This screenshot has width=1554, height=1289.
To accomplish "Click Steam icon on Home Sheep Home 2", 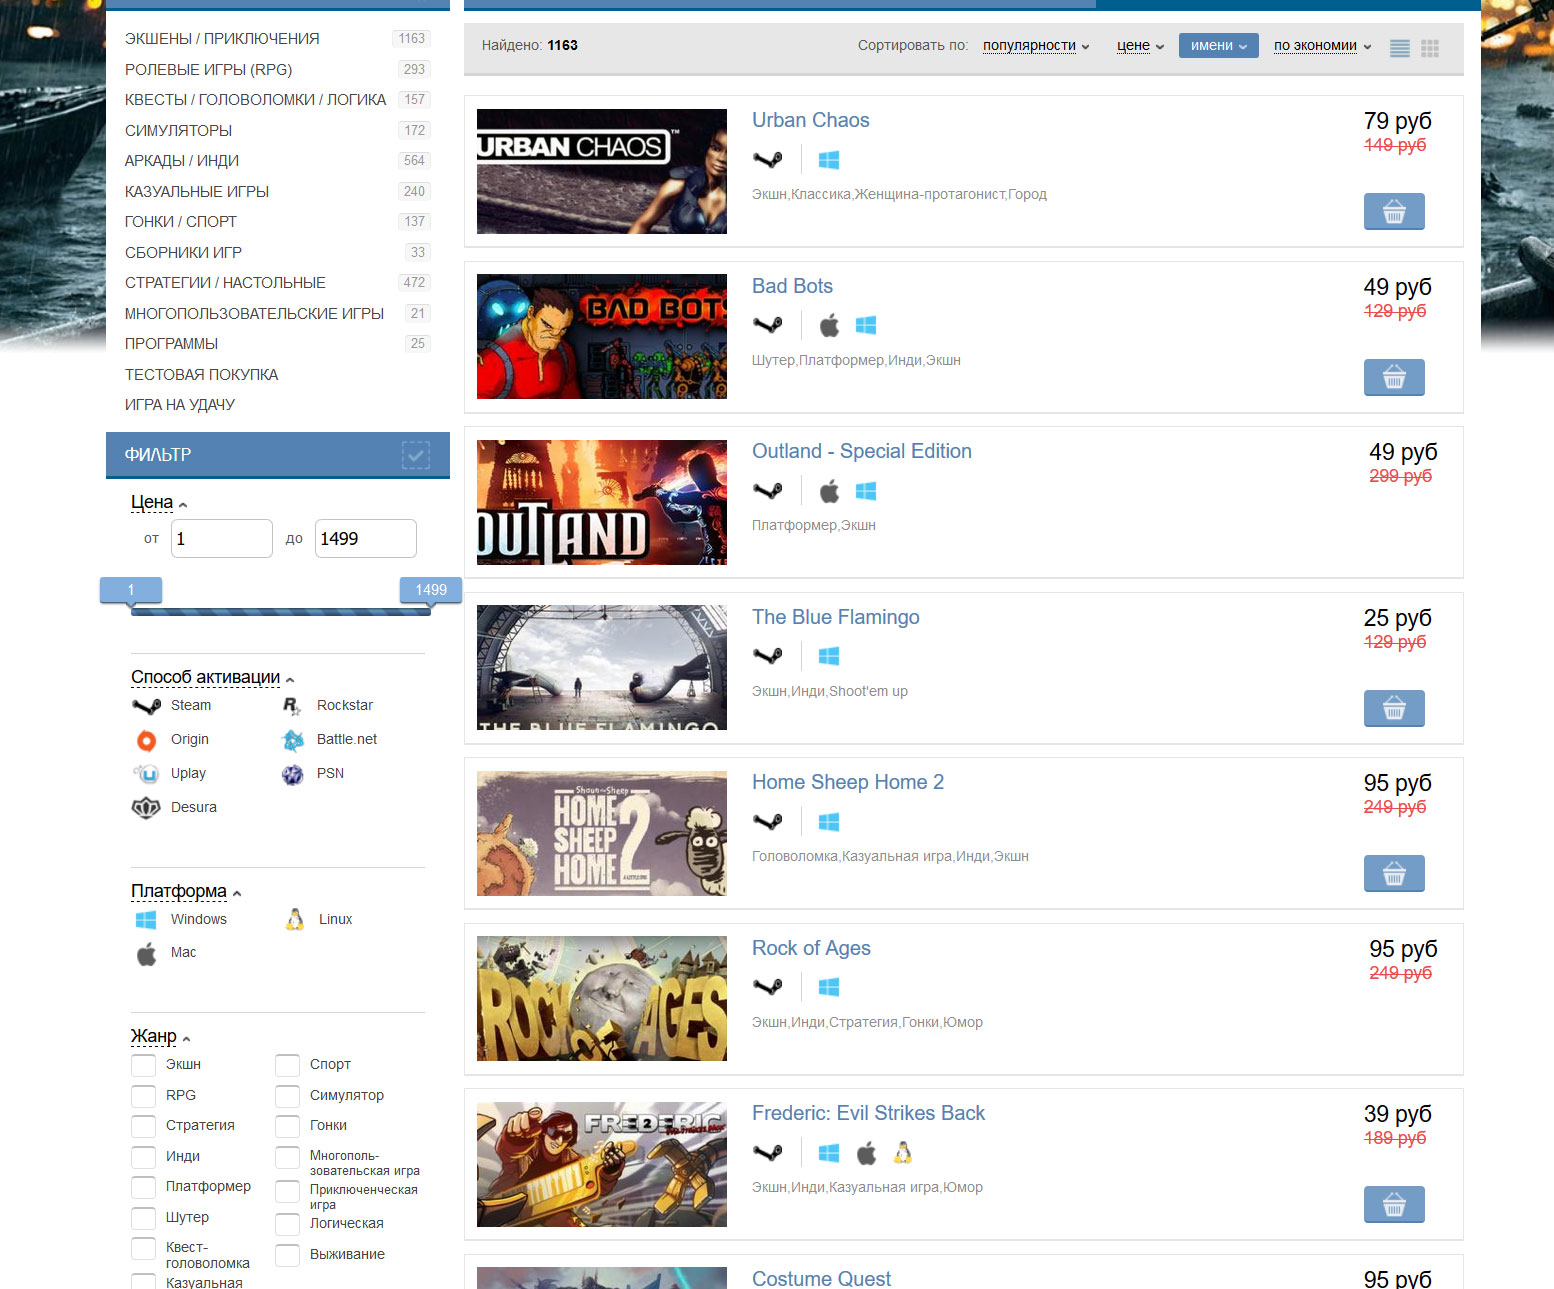I will coord(768,822).
